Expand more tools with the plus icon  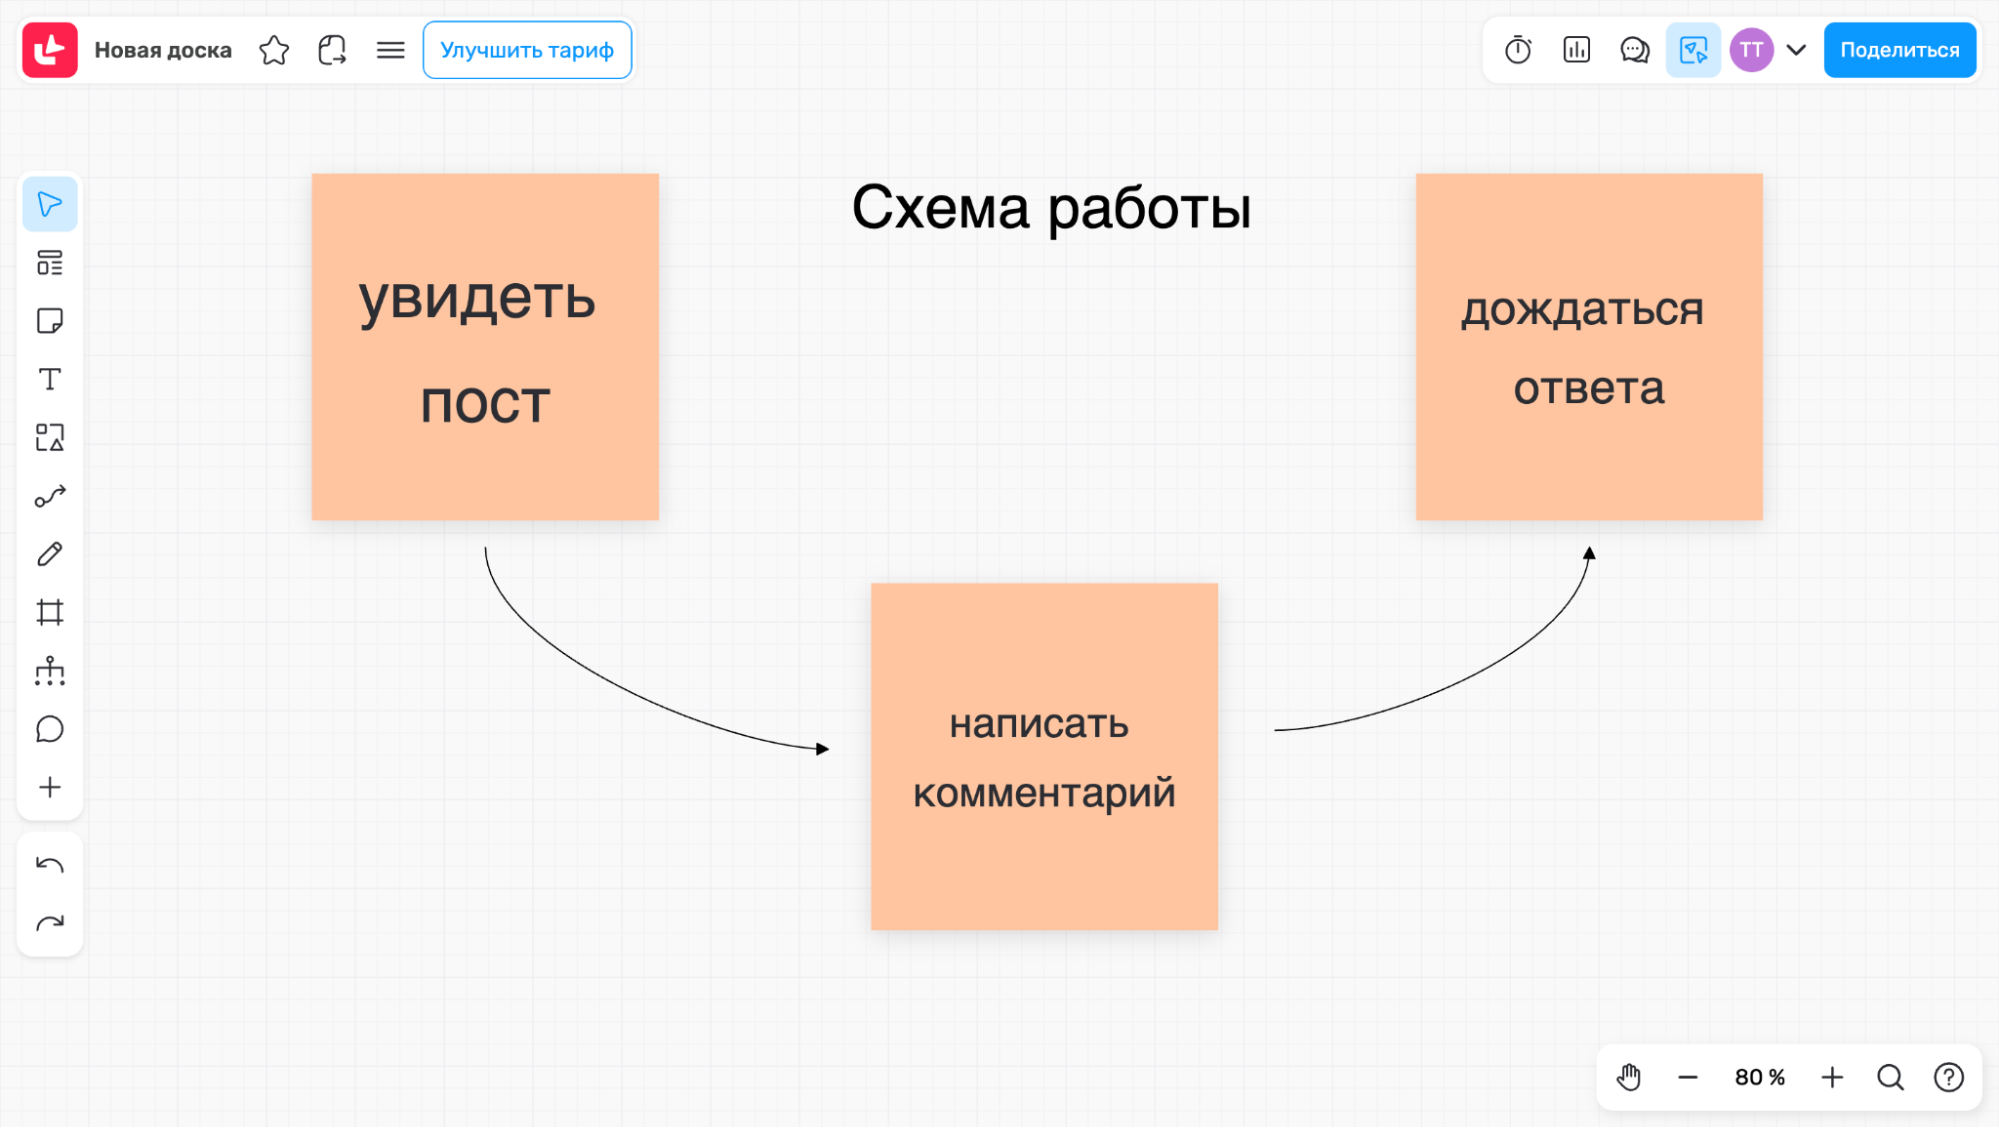pos(50,787)
